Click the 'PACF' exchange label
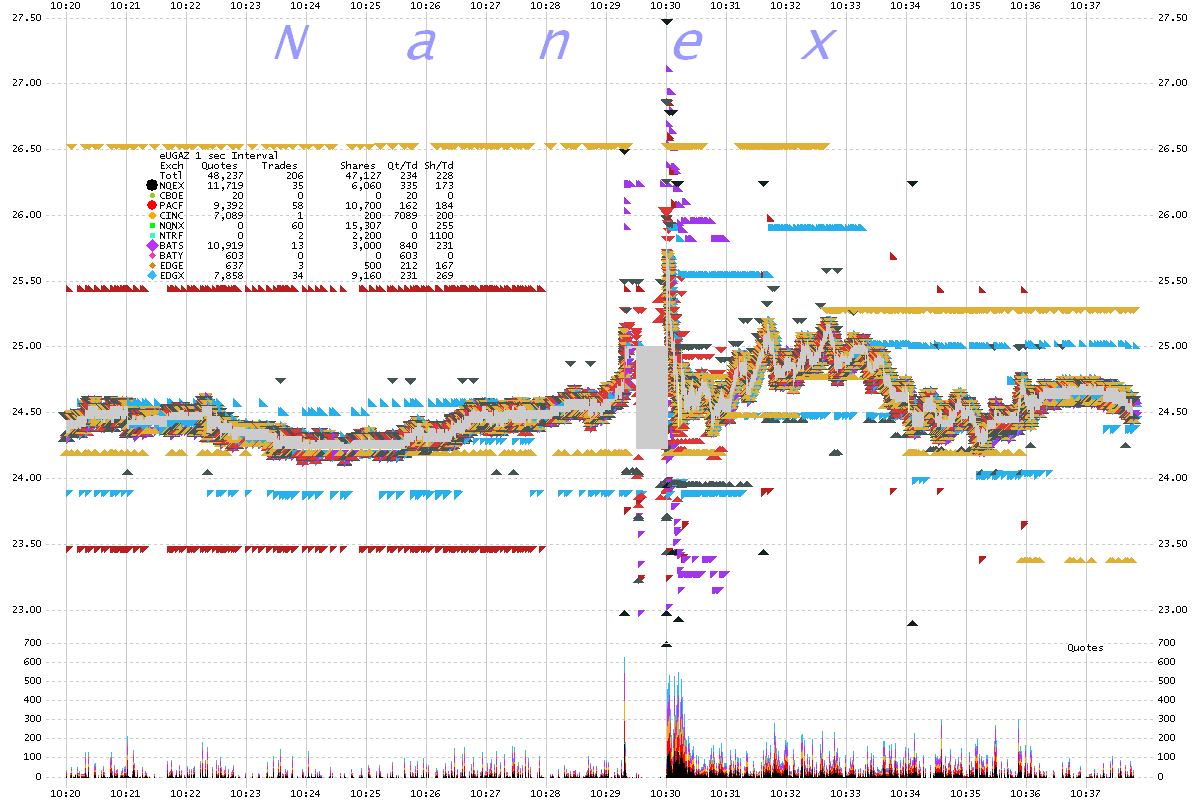Image resolution: width=1200 pixels, height=800 pixels. pos(172,206)
